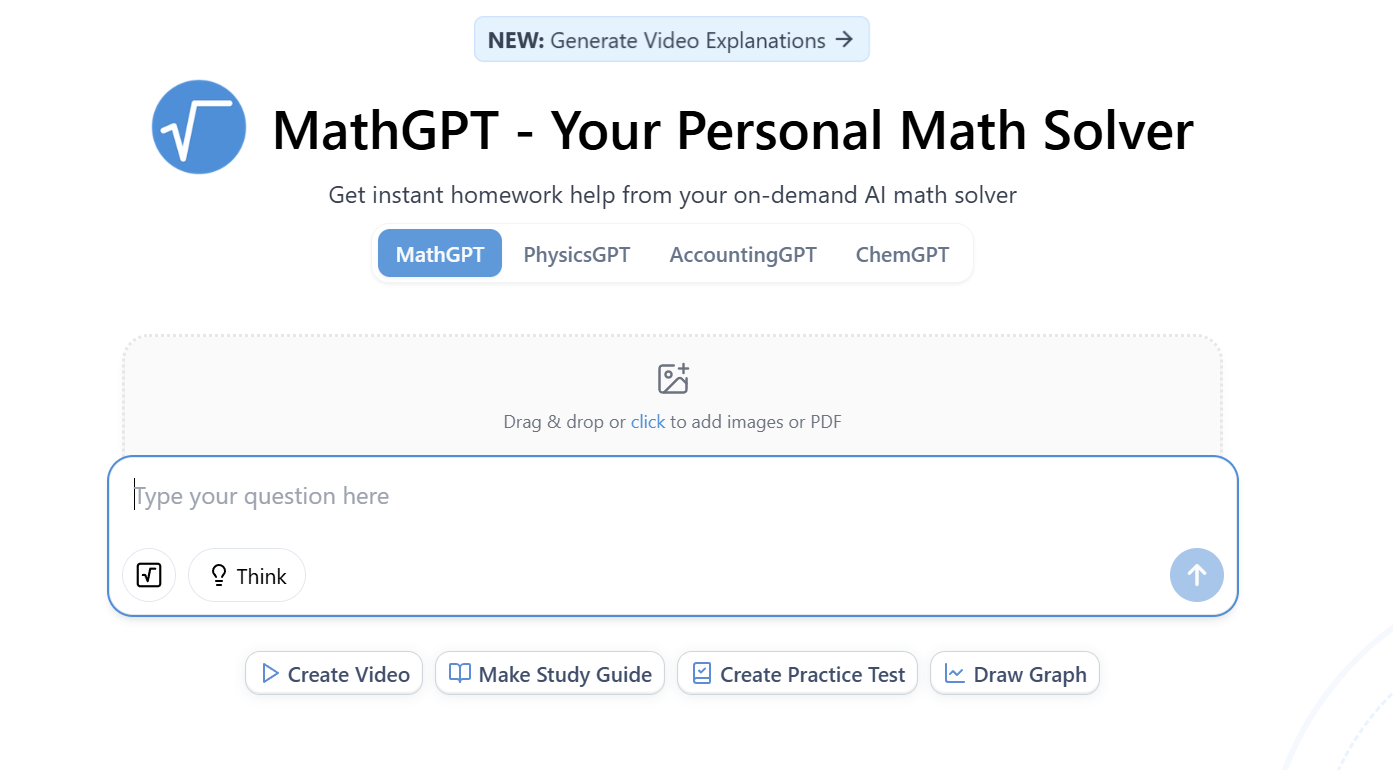
Task: Click the Practice Test checklist icon
Action: [702, 673]
